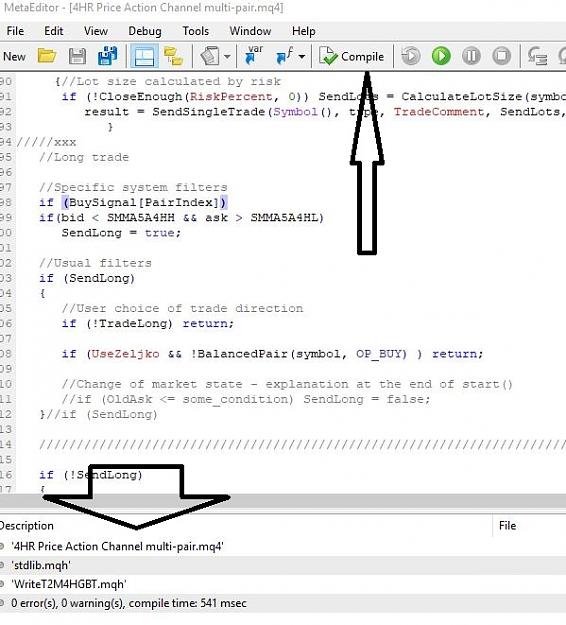Click the '//Long trade' comment line

pos(84,157)
